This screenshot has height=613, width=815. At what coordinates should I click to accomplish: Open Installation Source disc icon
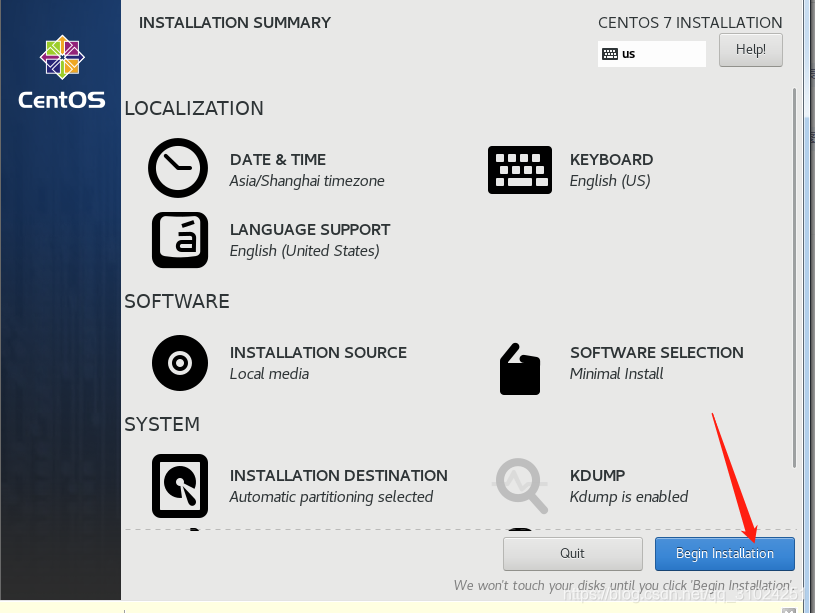pos(180,363)
